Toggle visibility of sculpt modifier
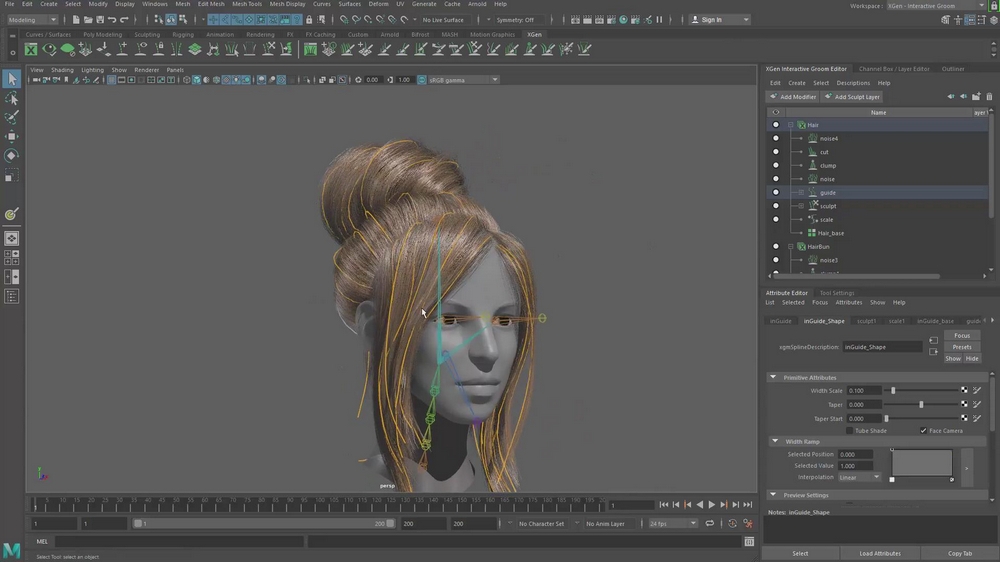The height and width of the screenshot is (562, 1000). [776, 206]
